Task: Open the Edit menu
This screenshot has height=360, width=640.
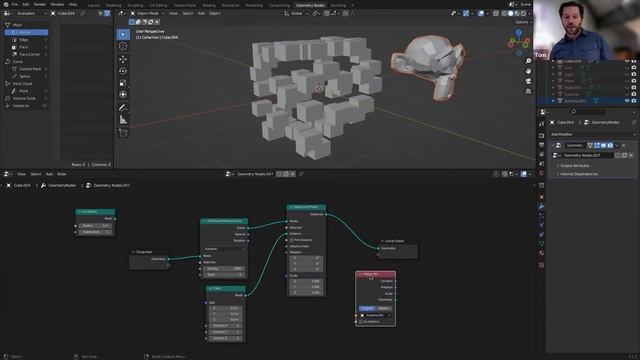Action: click(26, 4)
